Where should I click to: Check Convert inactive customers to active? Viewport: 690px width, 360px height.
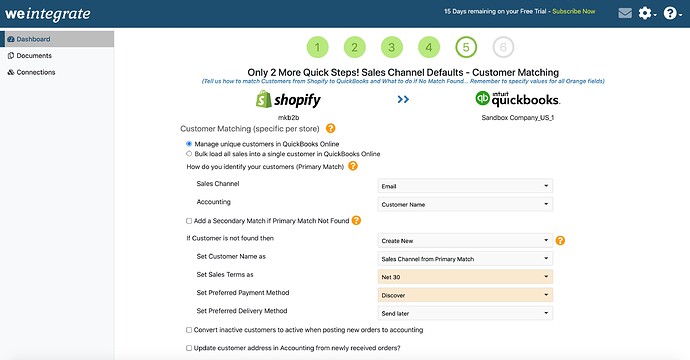tap(189, 330)
